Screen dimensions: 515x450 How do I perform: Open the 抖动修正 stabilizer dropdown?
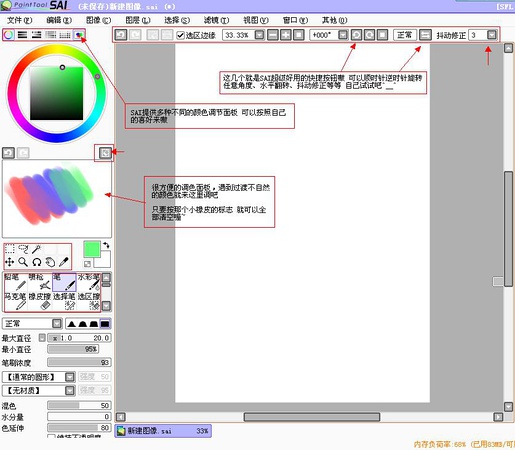point(492,35)
